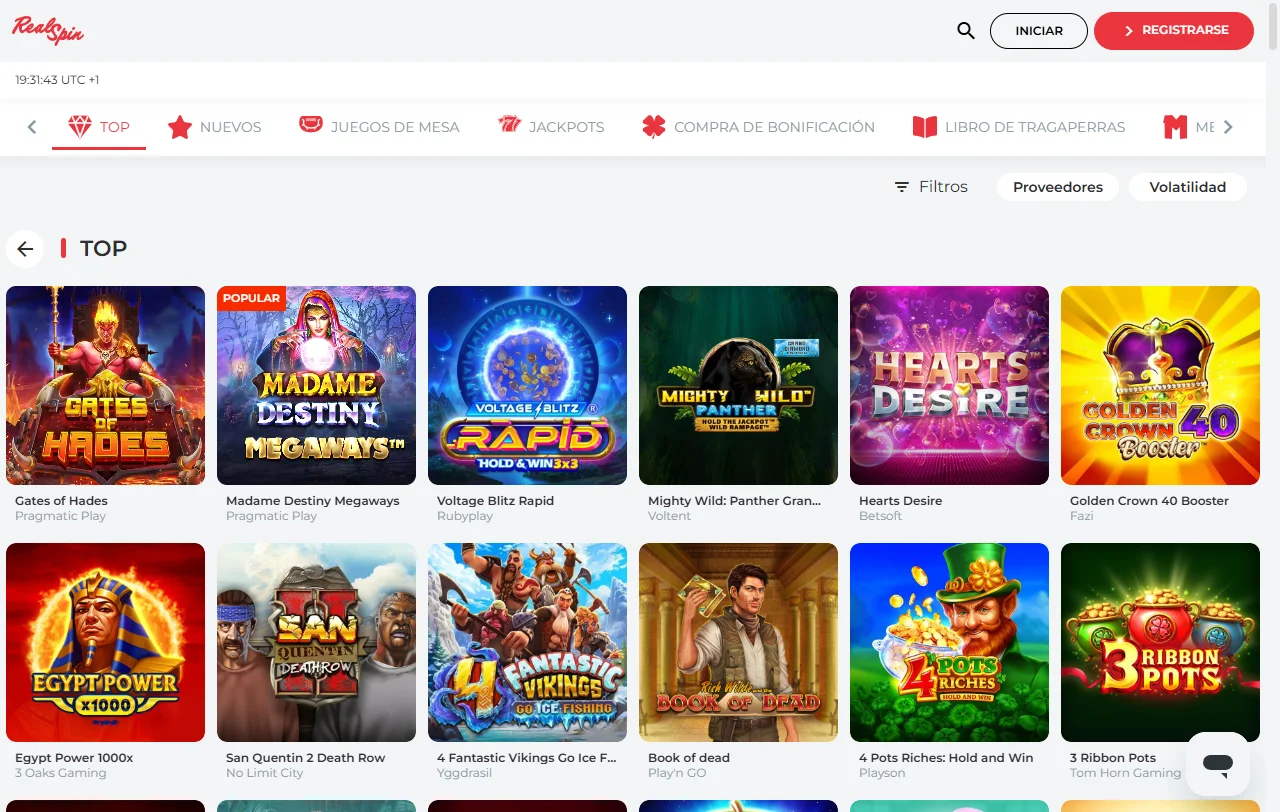Click the INICIAR login button
The height and width of the screenshot is (812, 1280).
point(1039,31)
